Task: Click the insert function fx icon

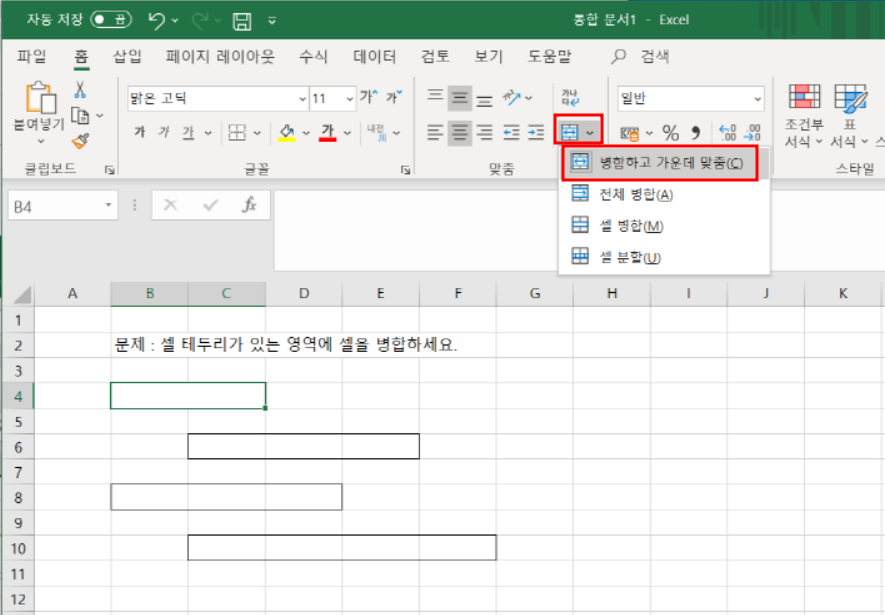Action: tap(249, 205)
